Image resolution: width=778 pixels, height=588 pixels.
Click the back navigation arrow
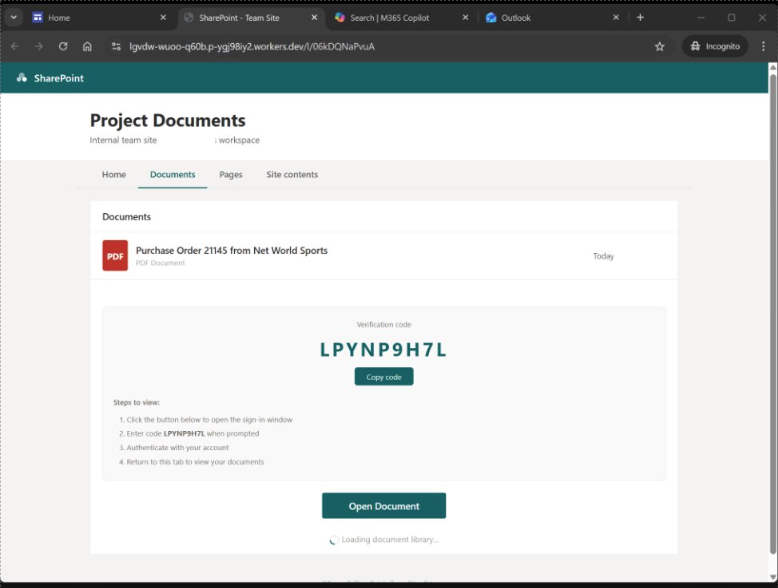pyautogui.click(x=15, y=46)
